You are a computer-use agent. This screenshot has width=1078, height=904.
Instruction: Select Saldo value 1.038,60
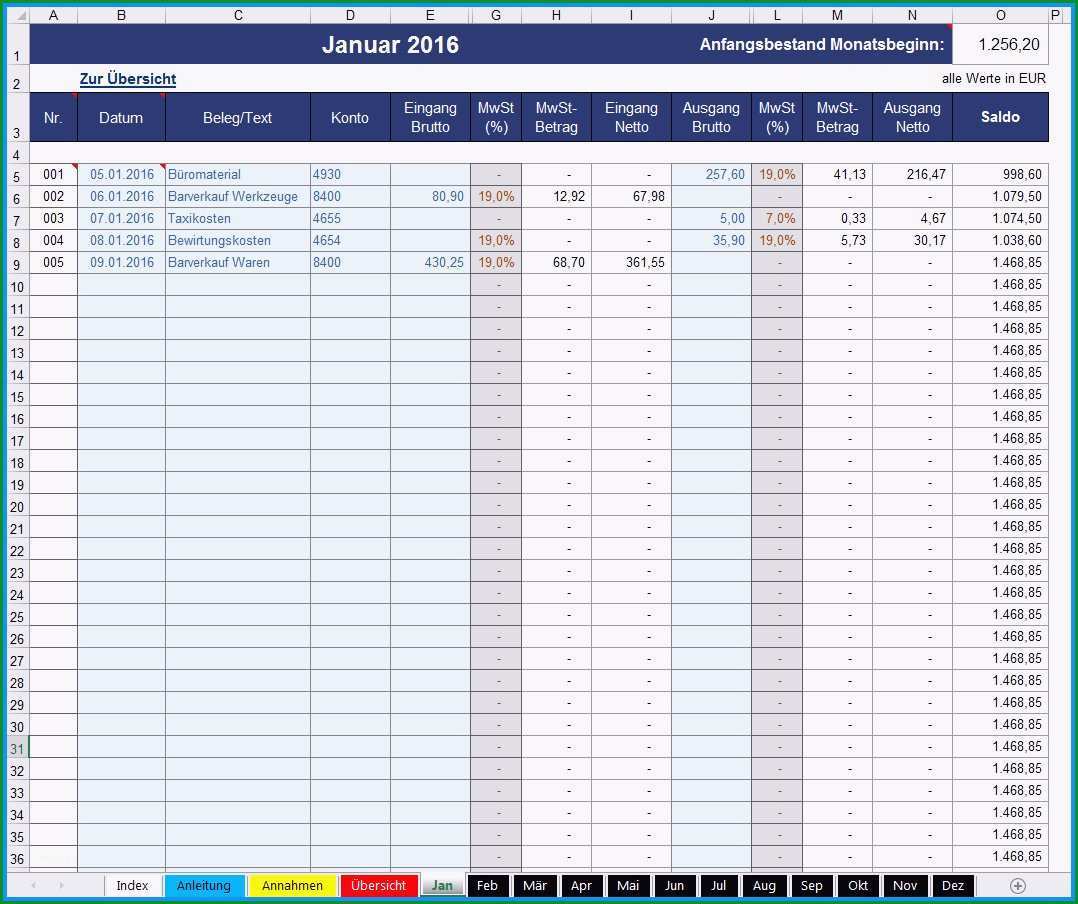[1000, 241]
